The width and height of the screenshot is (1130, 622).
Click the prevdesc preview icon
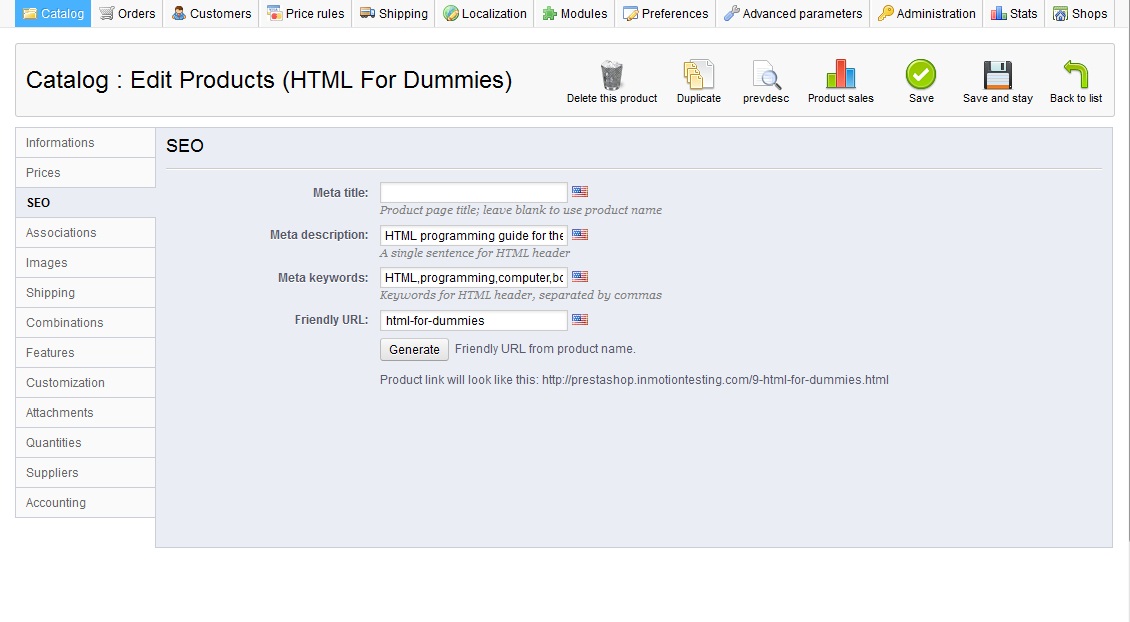click(x=766, y=75)
